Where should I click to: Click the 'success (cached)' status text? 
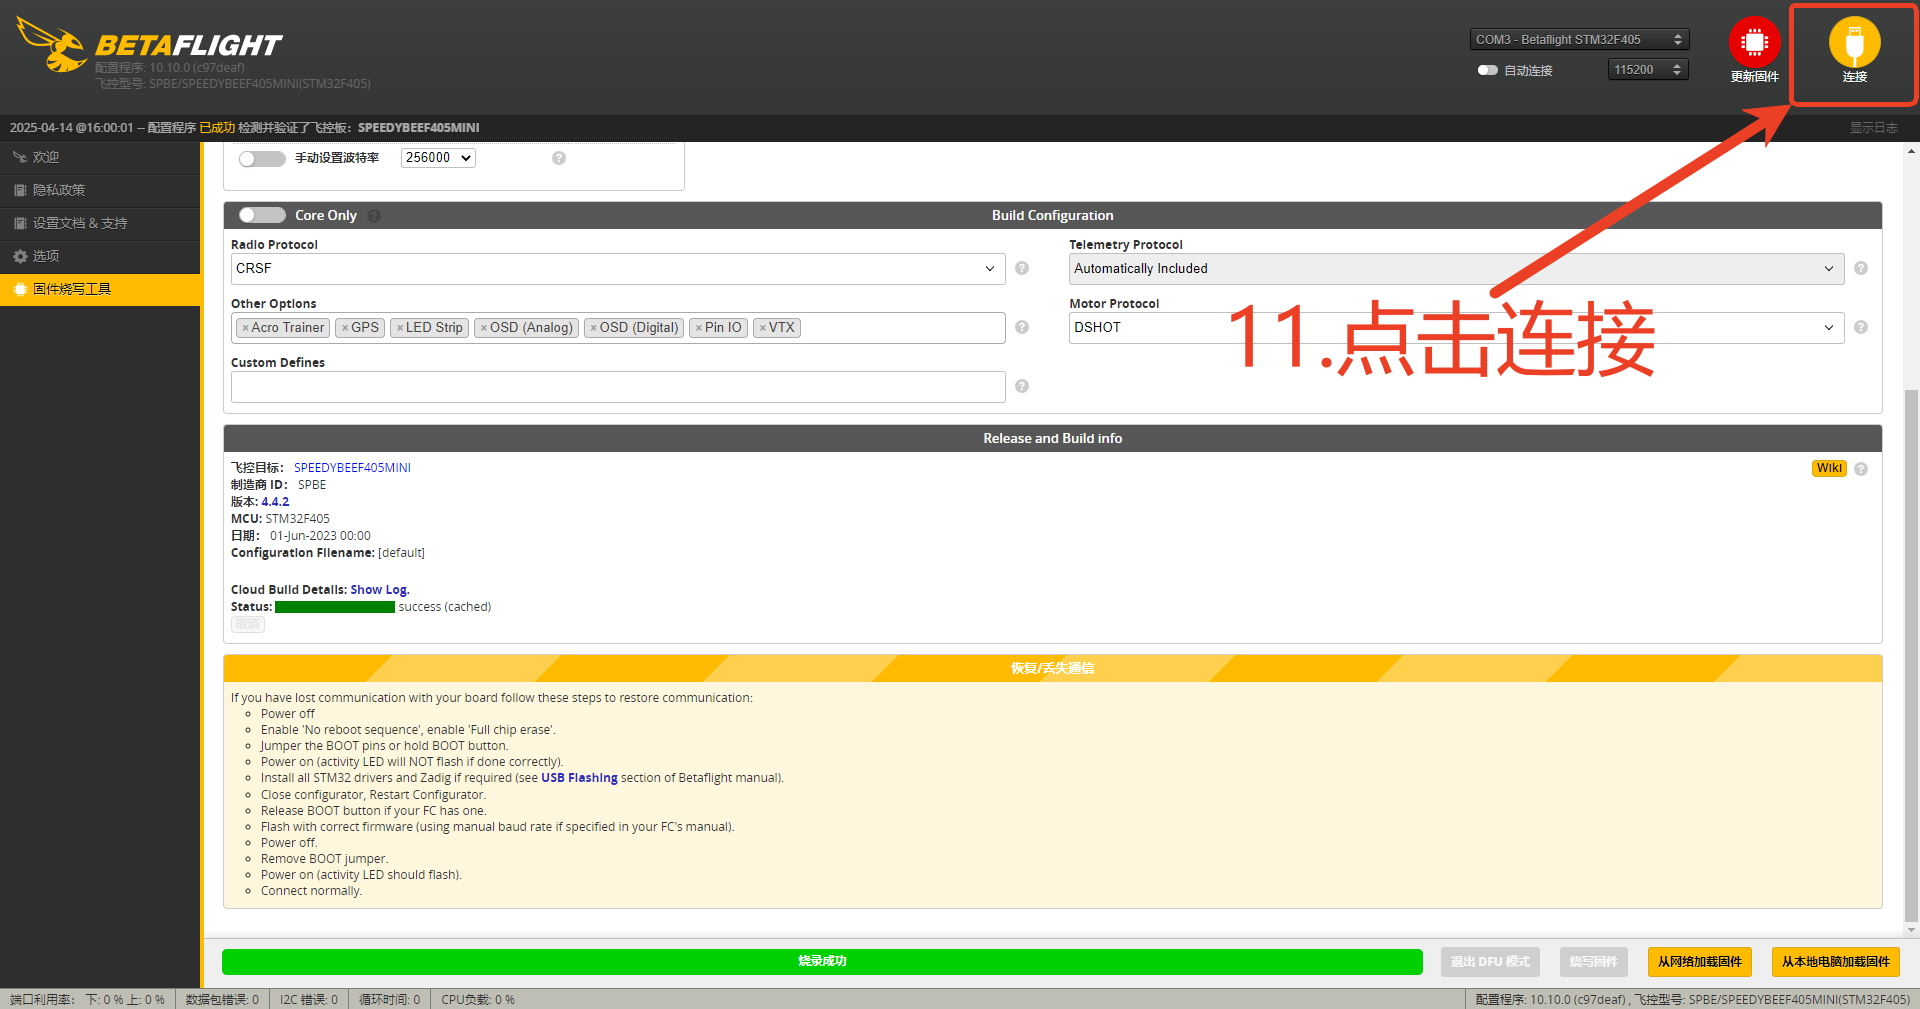point(445,607)
